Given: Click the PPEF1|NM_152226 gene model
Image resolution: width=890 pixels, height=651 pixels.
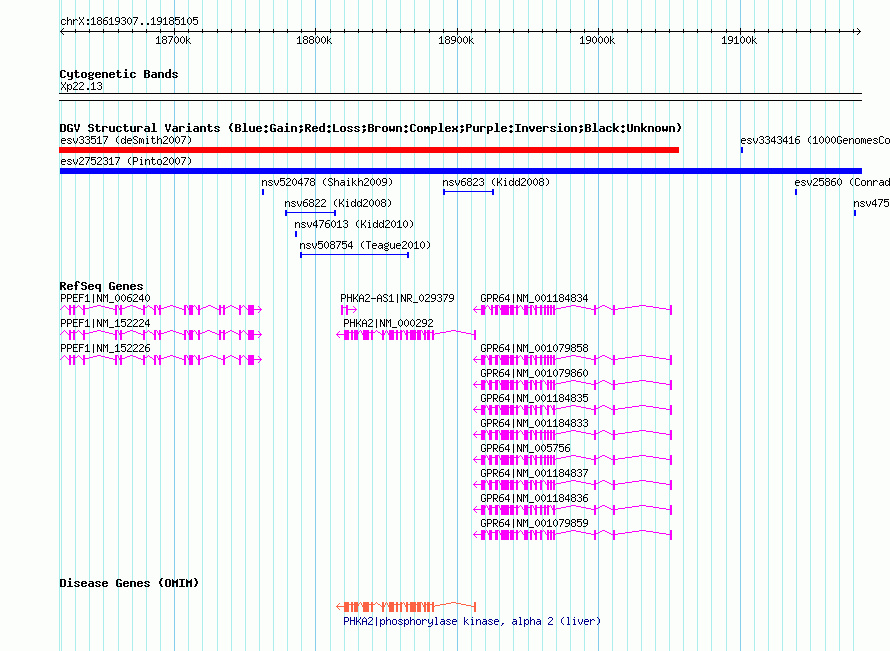Looking at the screenshot, I should [x=161, y=359].
